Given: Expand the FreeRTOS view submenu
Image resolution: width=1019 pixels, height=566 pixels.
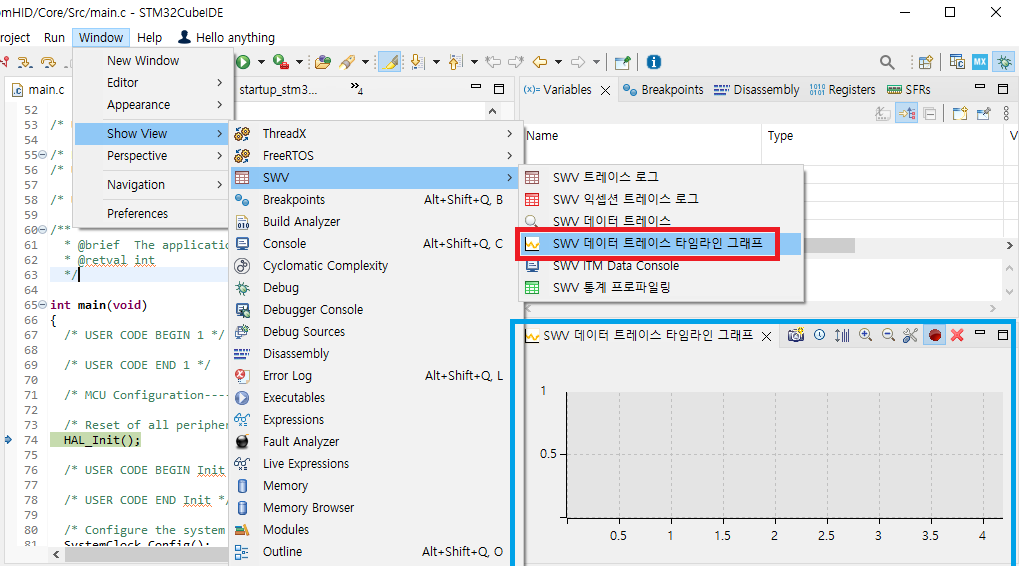Looking at the screenshot, I should [x=375, y=155].
